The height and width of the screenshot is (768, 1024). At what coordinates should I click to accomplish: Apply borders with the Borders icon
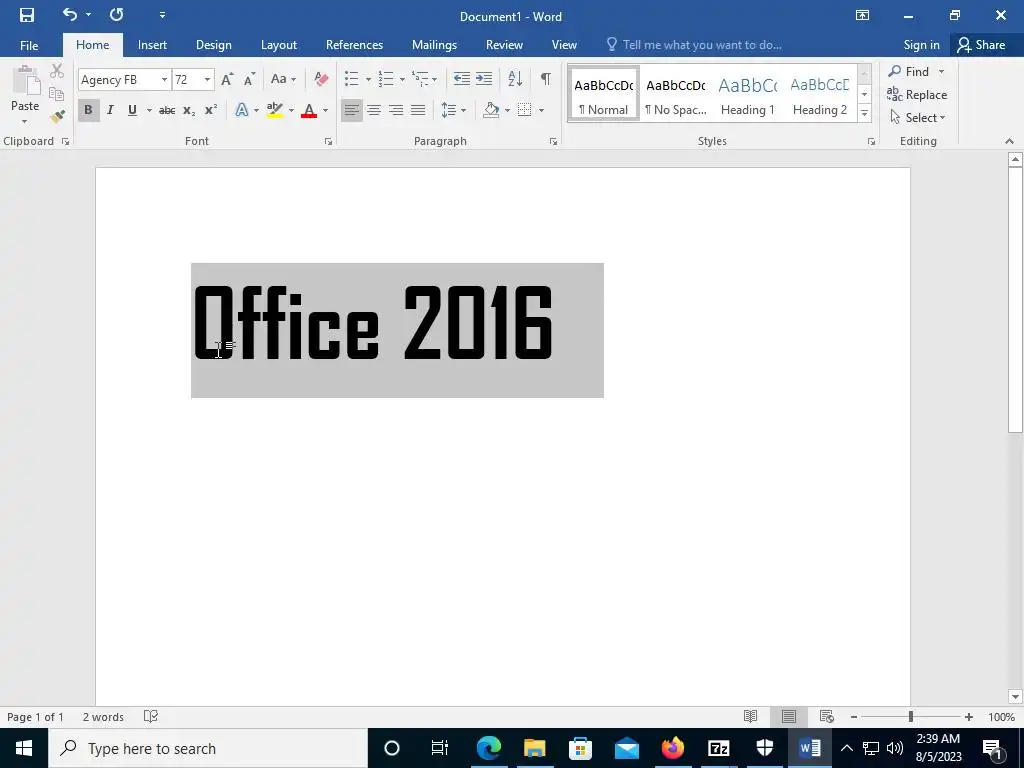(524, 110)
